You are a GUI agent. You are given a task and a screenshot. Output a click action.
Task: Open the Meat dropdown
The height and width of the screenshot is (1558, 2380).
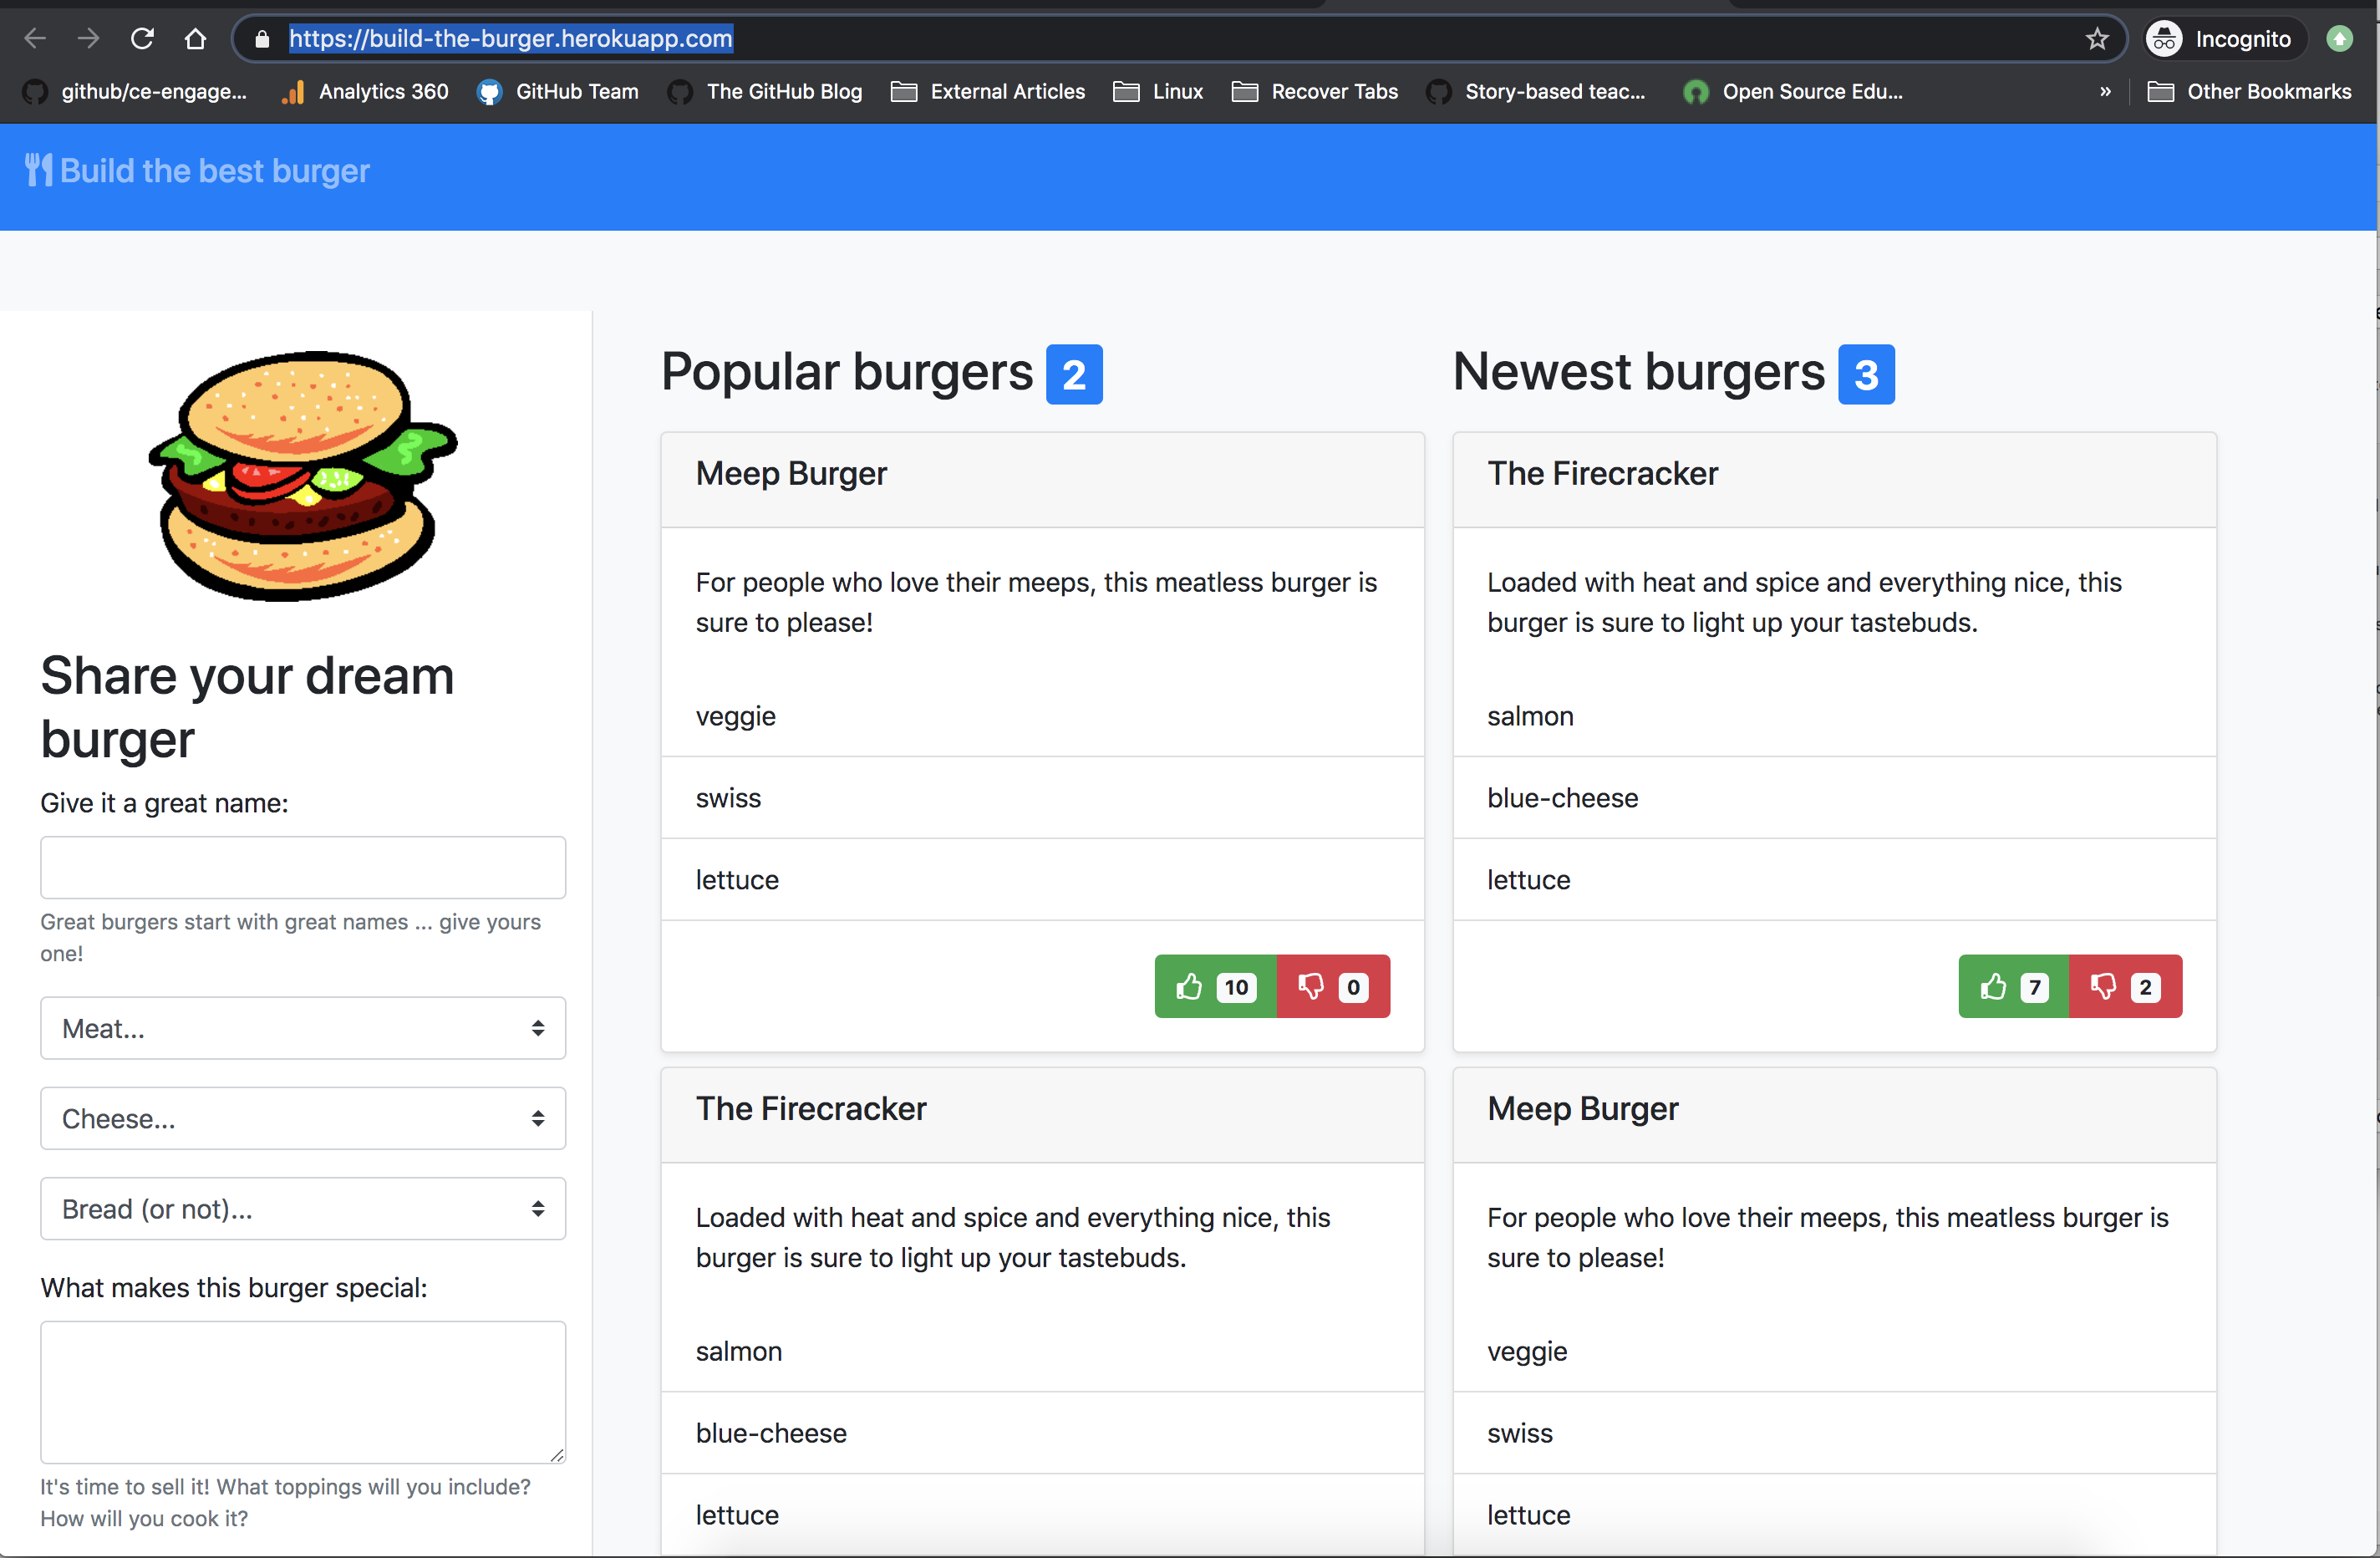pos(303,1028)
